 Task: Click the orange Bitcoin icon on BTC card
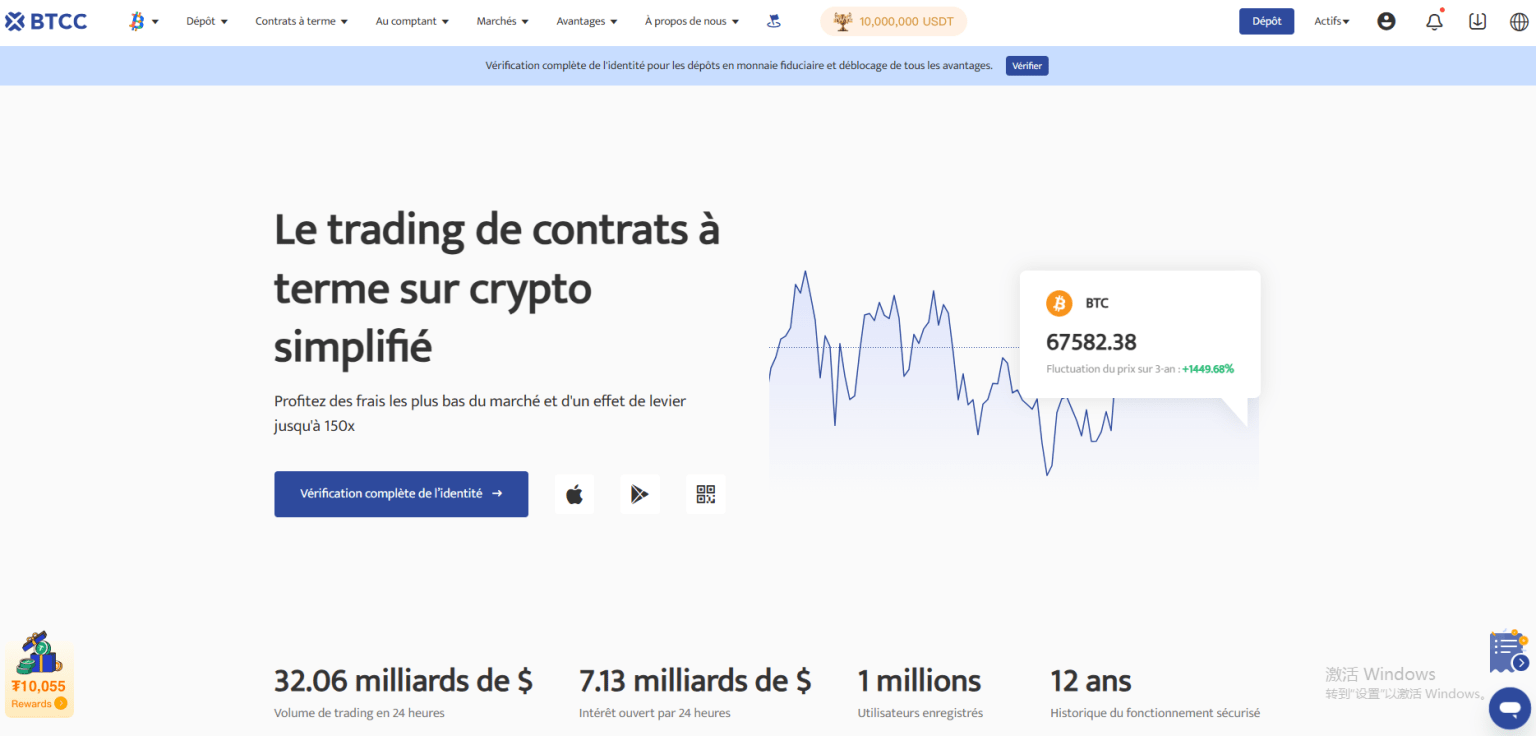point(1059,303)
